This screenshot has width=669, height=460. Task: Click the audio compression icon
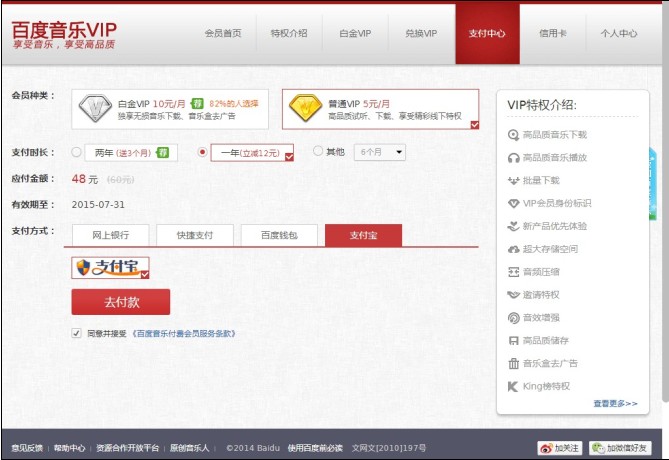tap(513, 272)
